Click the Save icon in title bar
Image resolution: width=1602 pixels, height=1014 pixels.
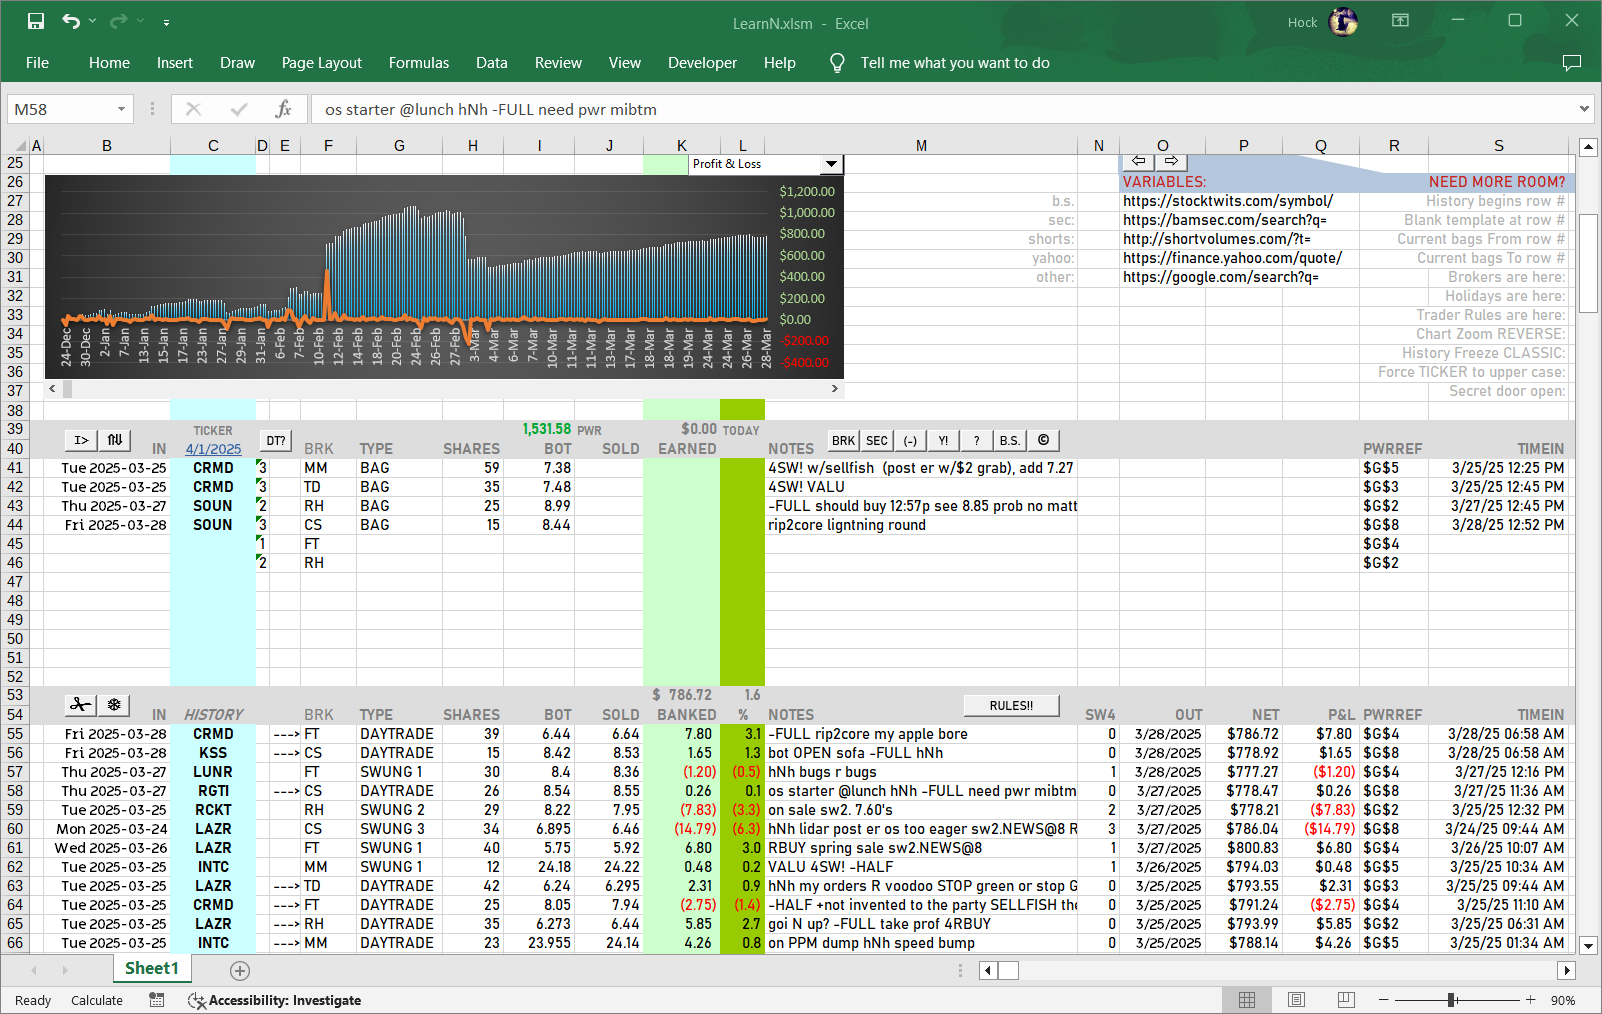click(36, 21)
